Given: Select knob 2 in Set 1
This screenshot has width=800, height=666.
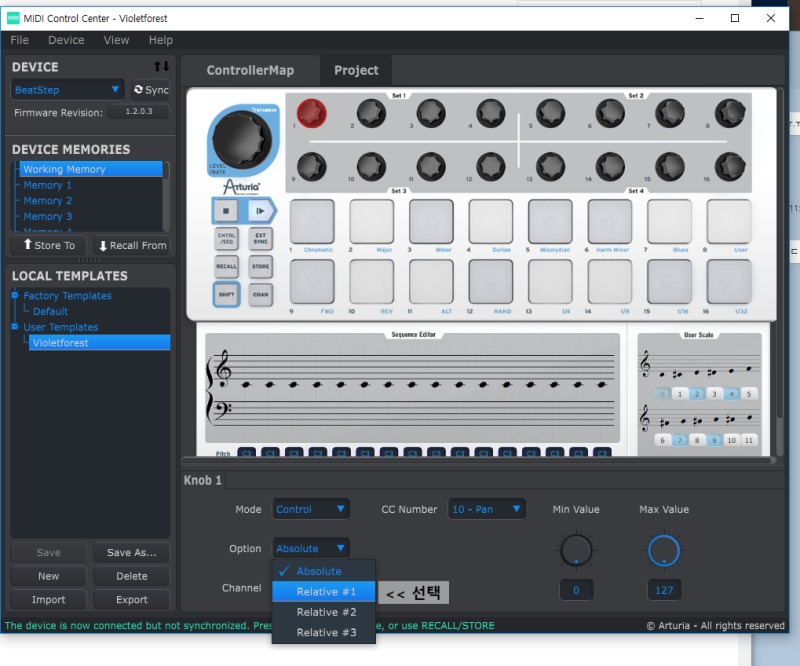Looking at the screenshot, I should click(x=371, y=113).
